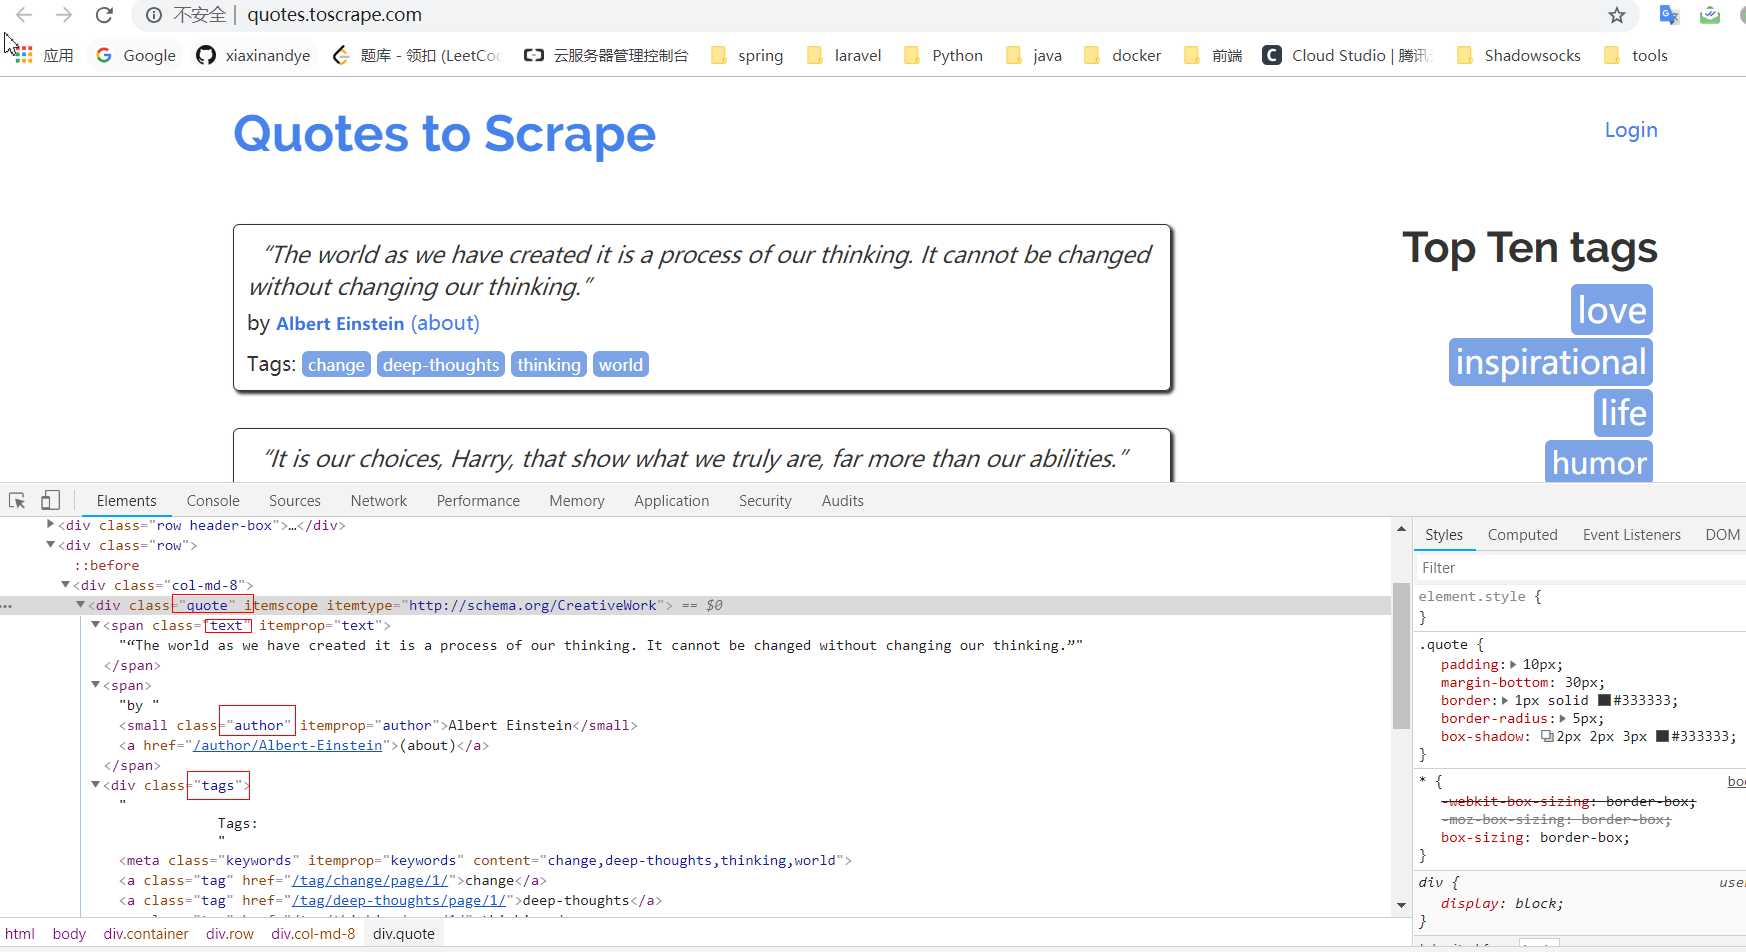Click the /author/Albert-Einstein href in DOM tree
This screenshot has width=1746, height=952.
(x=289, y=745)
